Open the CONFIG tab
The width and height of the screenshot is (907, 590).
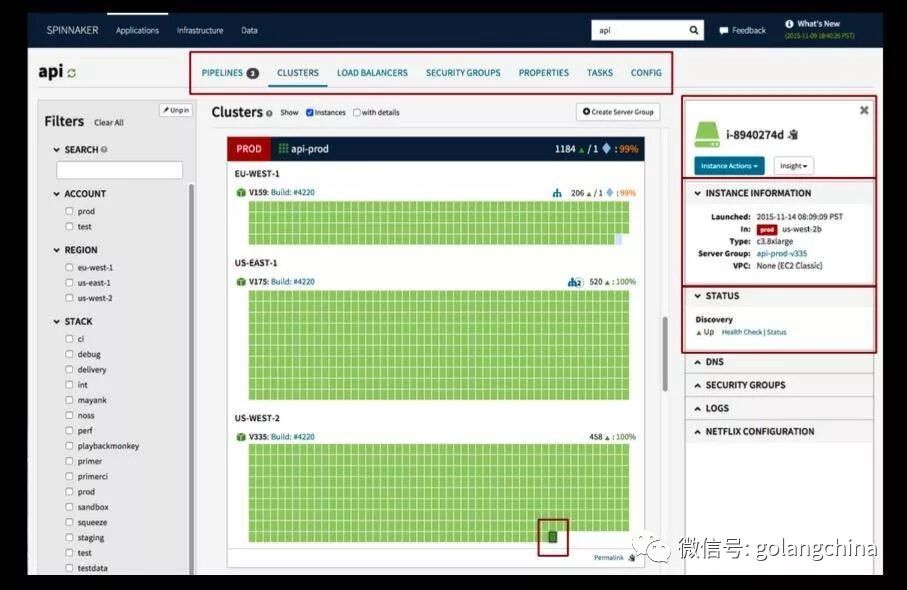click(x=646, y=73)
